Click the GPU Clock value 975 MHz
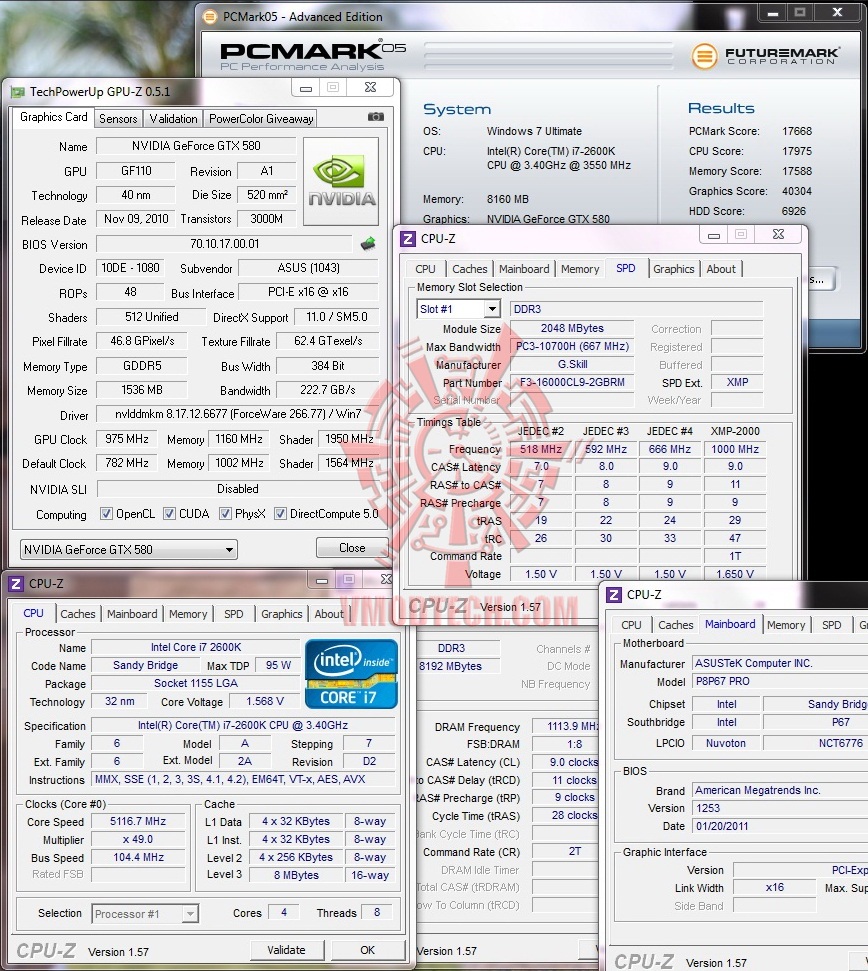Screen dimensions: 868x971 point(127,439)
